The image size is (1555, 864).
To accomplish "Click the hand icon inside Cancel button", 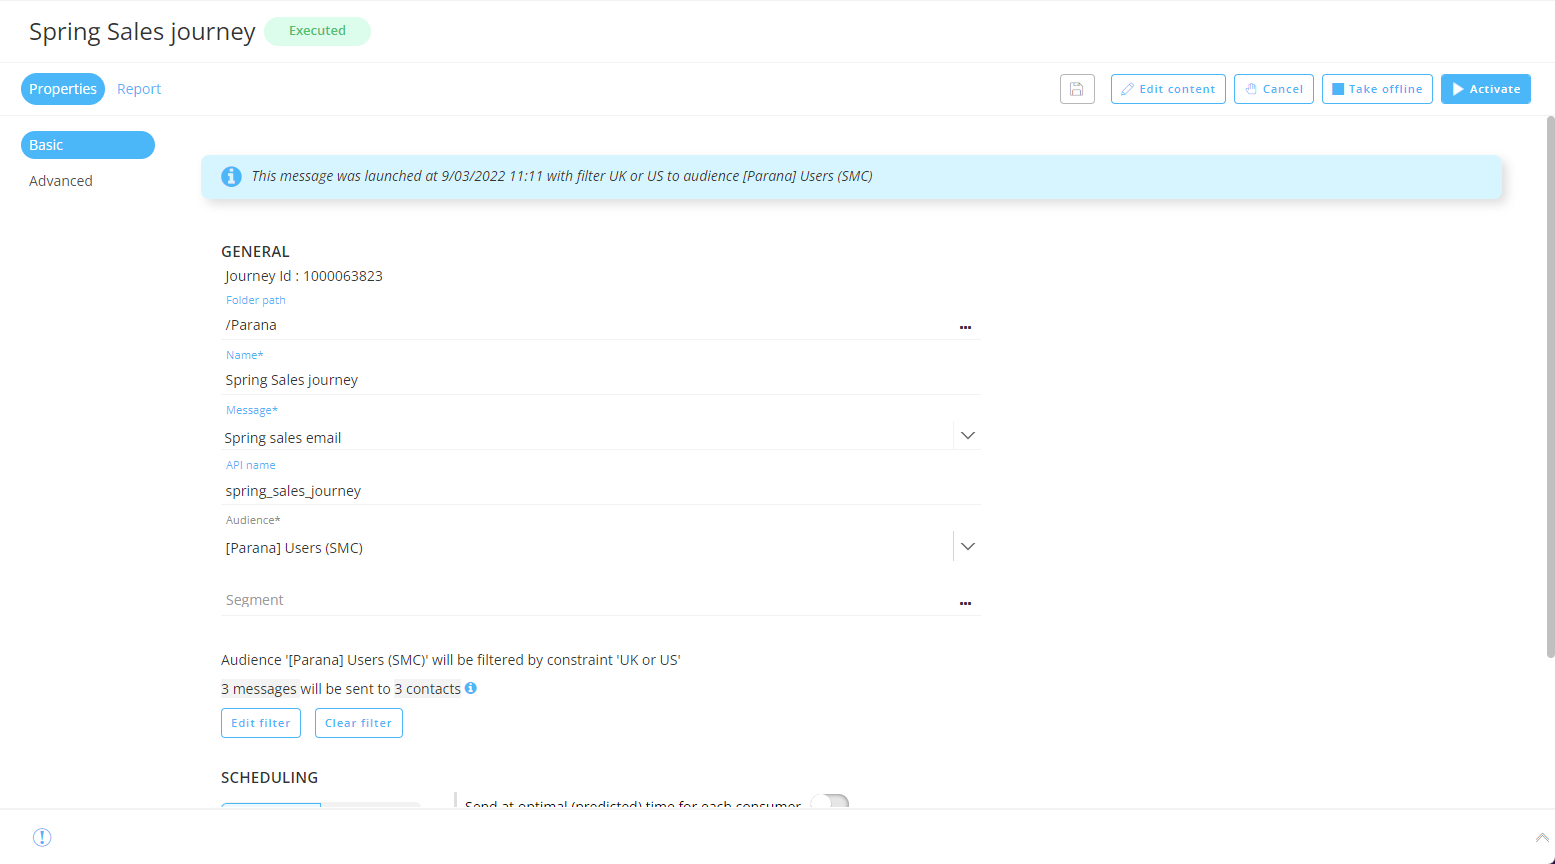I will pos(1249,88).
